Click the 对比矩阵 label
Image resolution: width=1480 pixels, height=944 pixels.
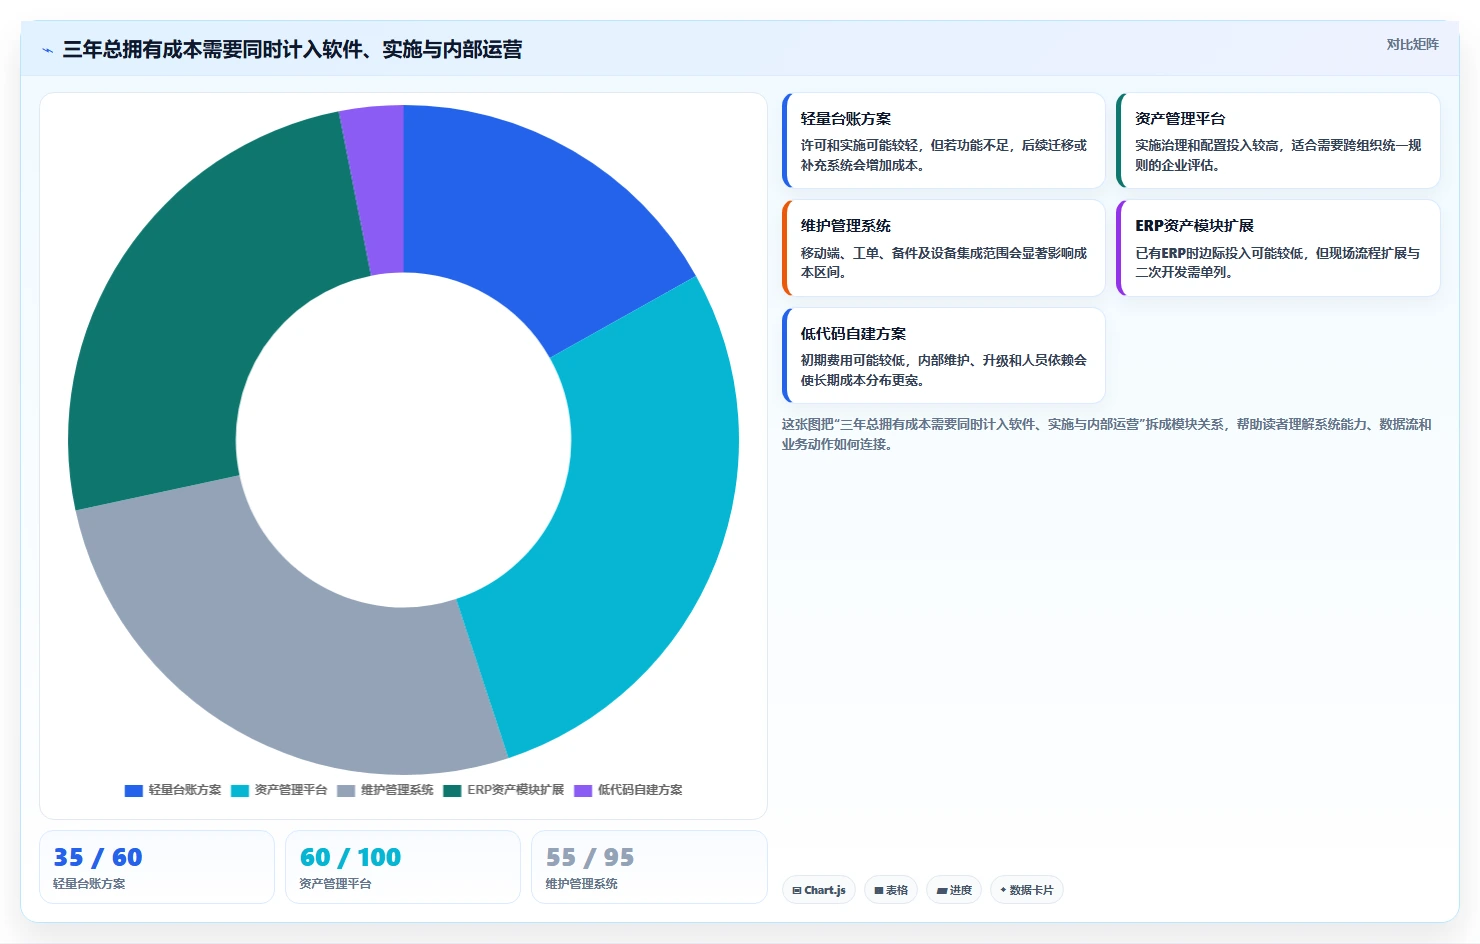[1412, 44]
